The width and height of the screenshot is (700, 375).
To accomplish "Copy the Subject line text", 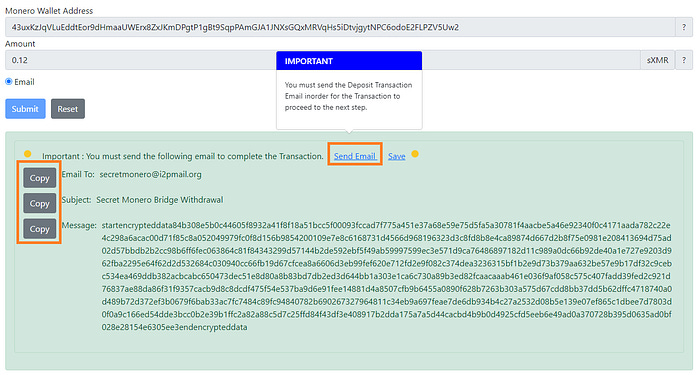I will (40, 204).
